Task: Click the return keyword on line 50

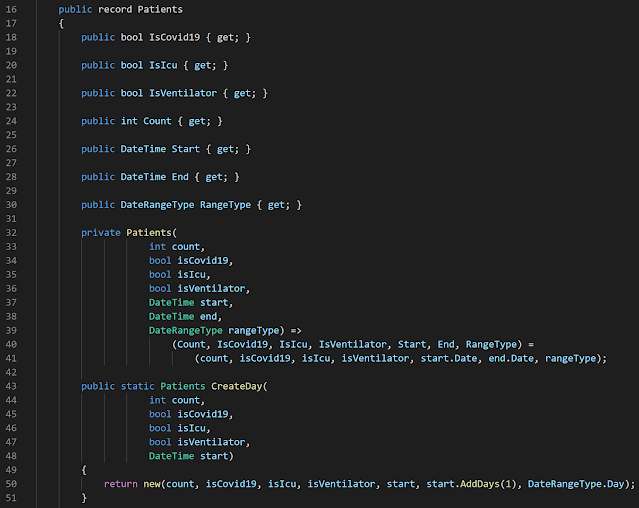Action: [x=121, y=484]
